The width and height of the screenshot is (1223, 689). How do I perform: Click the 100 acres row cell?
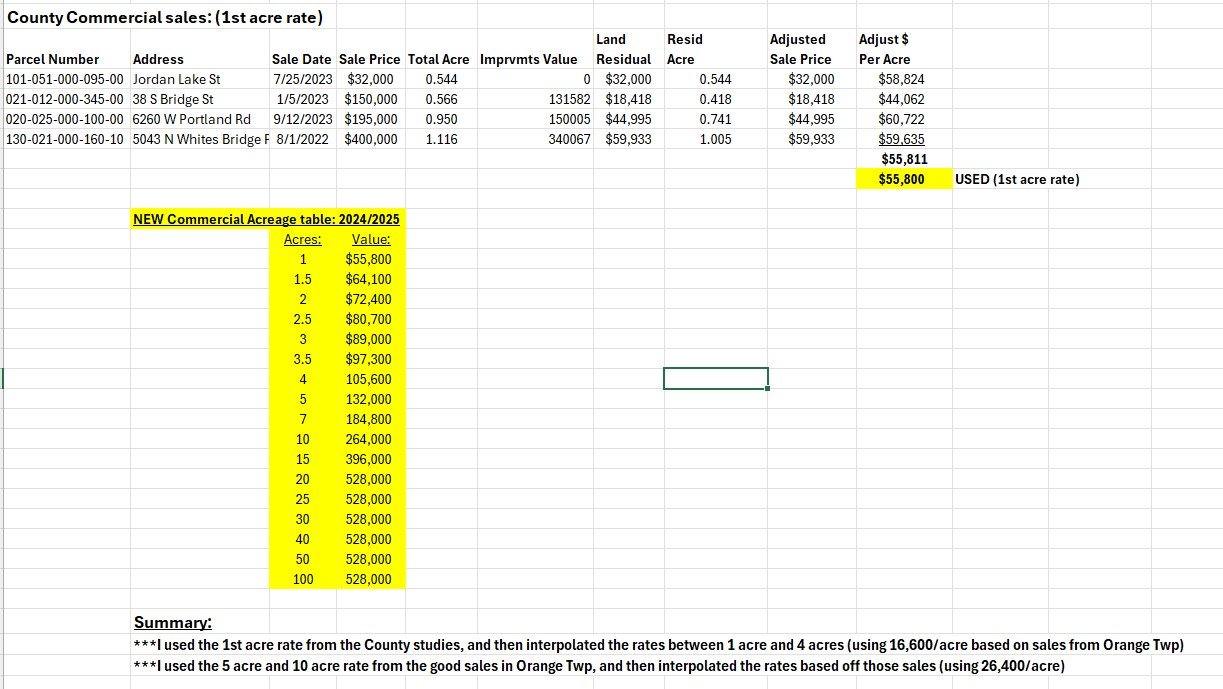point(302,579)
